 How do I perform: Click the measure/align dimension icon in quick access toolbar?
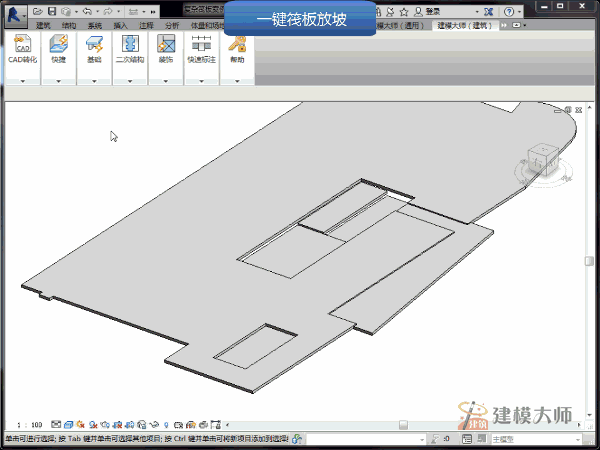[133, 11]
